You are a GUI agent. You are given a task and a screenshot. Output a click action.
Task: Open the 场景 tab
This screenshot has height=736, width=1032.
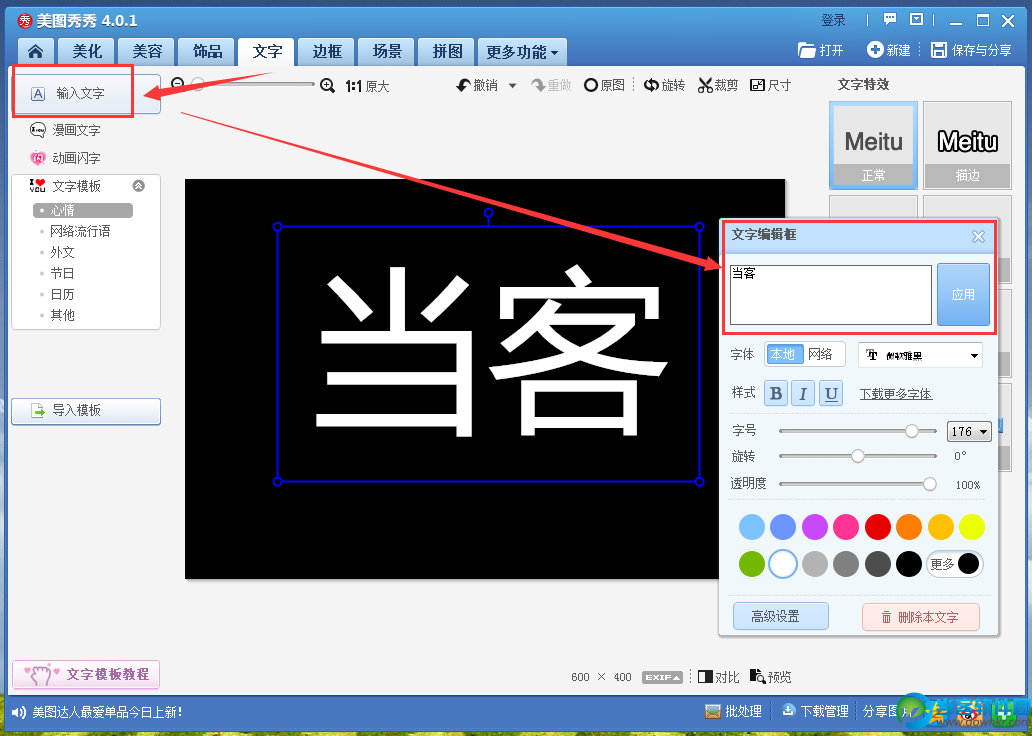pyautogui.click(x=387, y=51)
